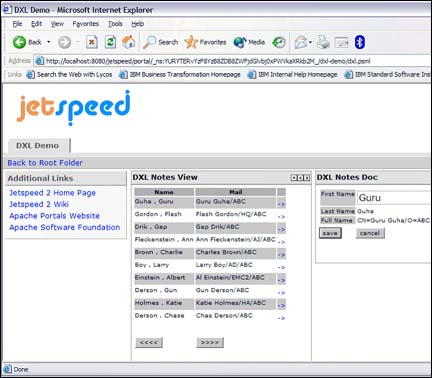Image resolution: width=432 pixels, height=378 pixels.
Task: Open IBM Business Transformation Homepage link
Action: (180, 74)
